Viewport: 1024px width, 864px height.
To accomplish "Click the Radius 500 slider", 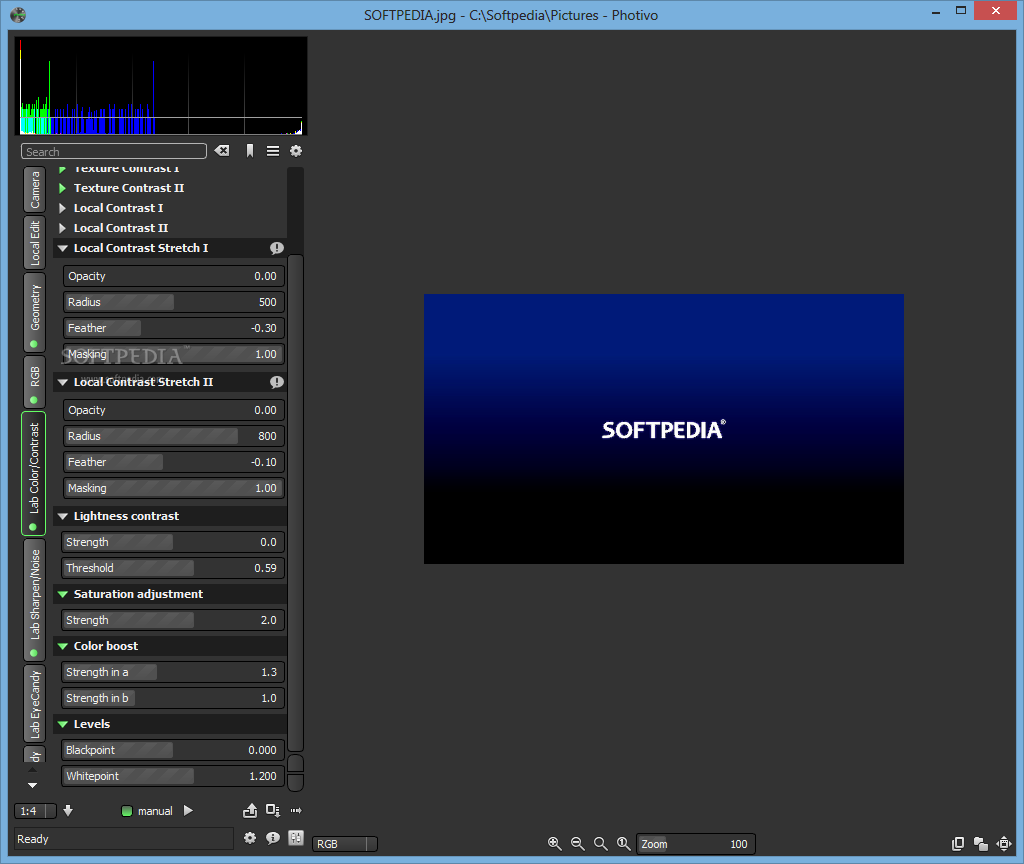I will (174, 302).
